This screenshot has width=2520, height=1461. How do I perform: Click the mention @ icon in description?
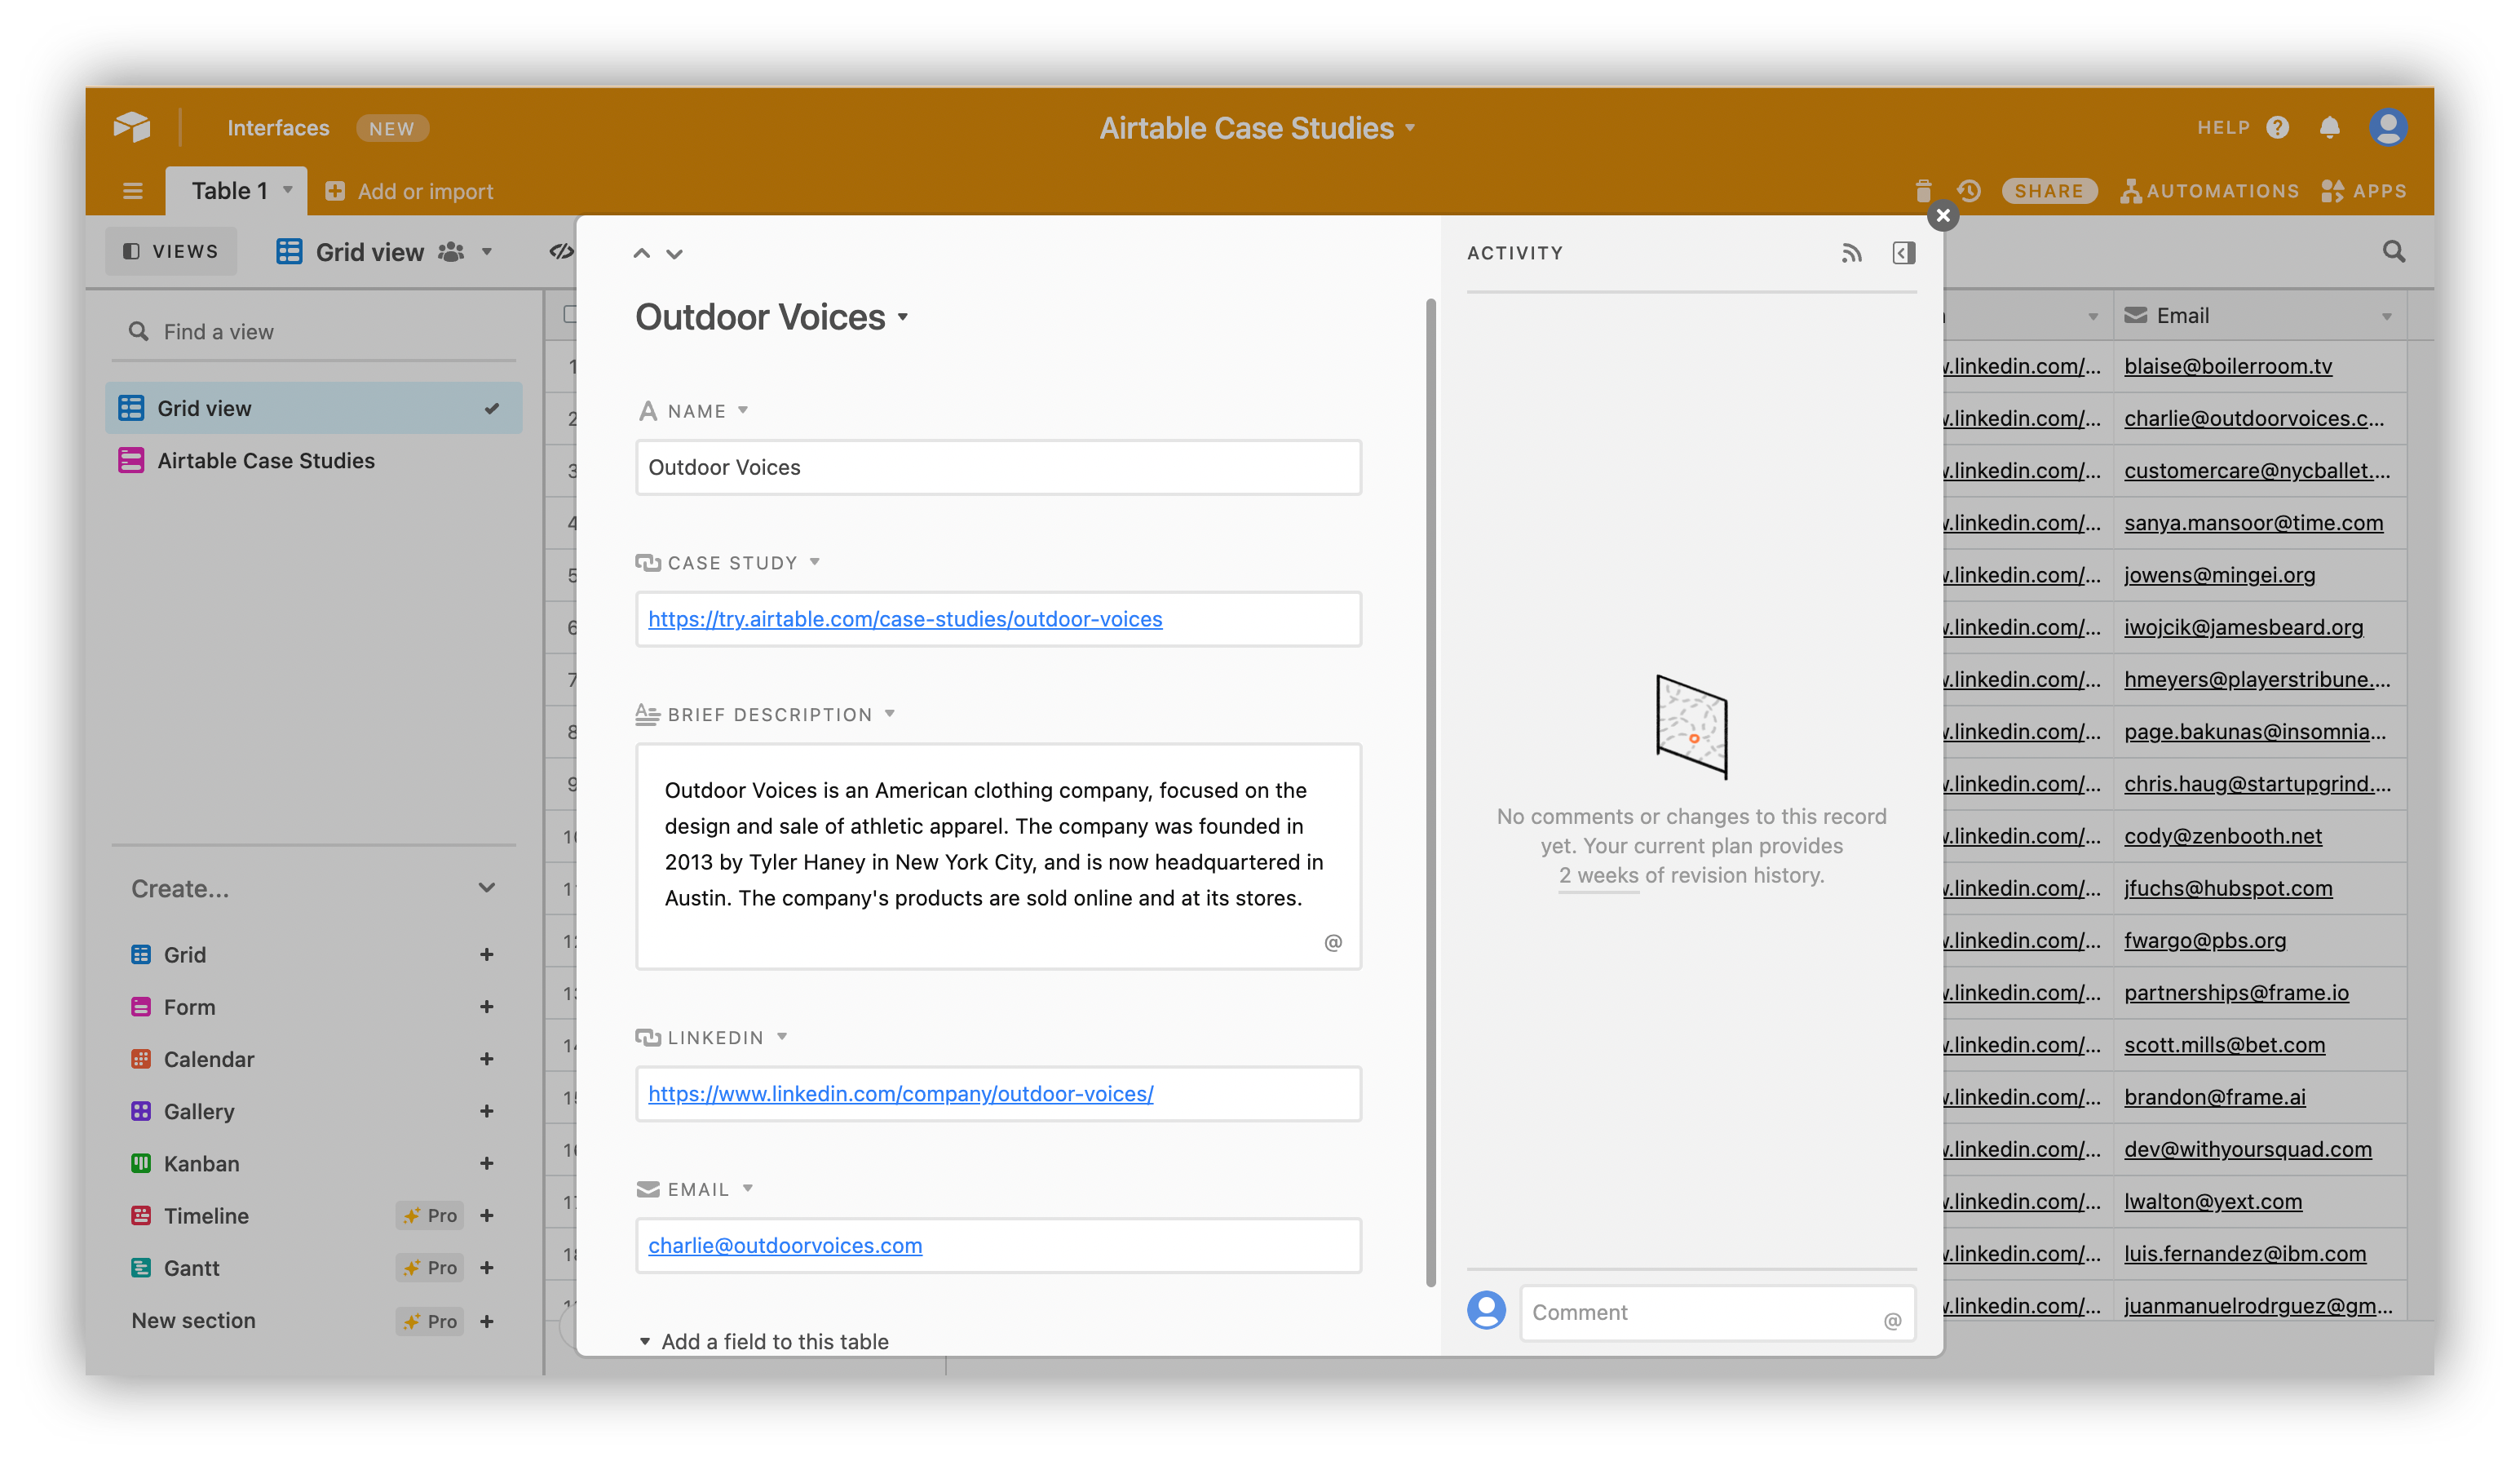1333,942
